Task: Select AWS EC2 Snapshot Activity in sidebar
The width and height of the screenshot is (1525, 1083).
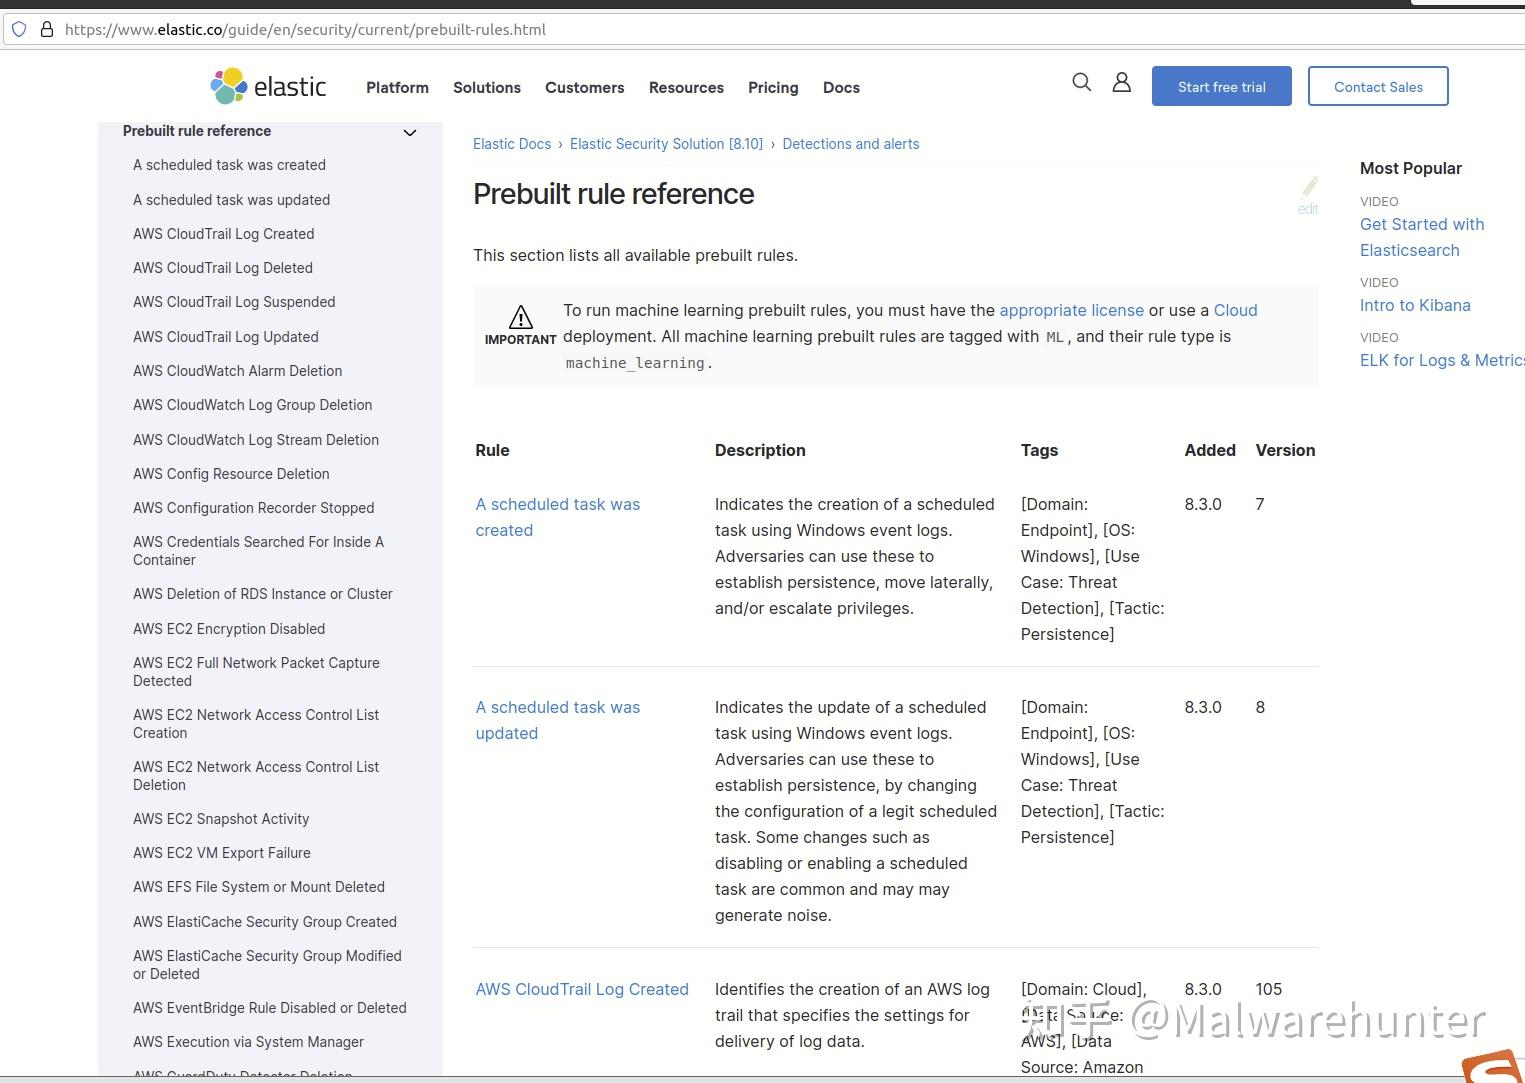Action: tap(221, 819)
